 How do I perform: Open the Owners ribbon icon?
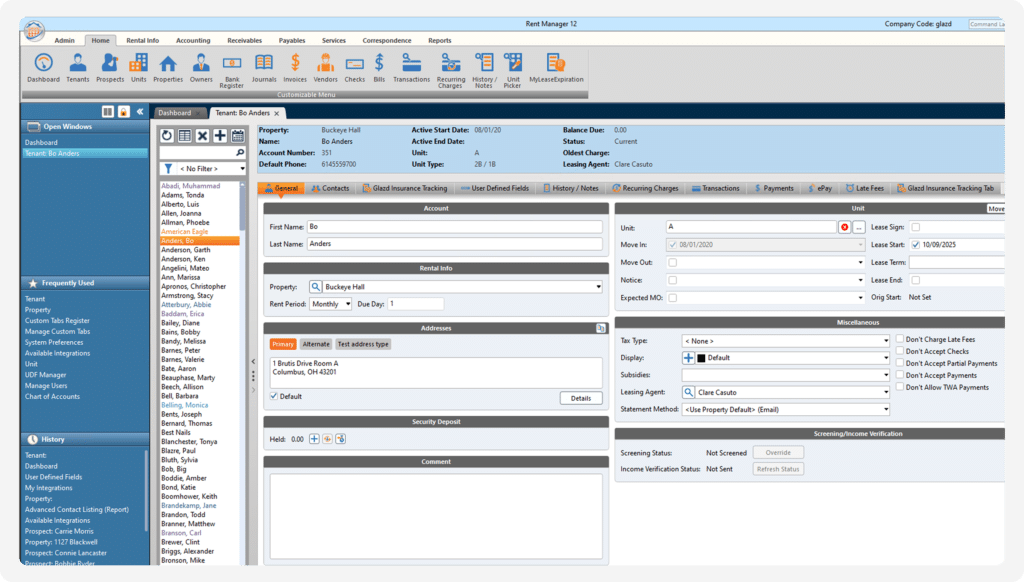tap(201, 68)
